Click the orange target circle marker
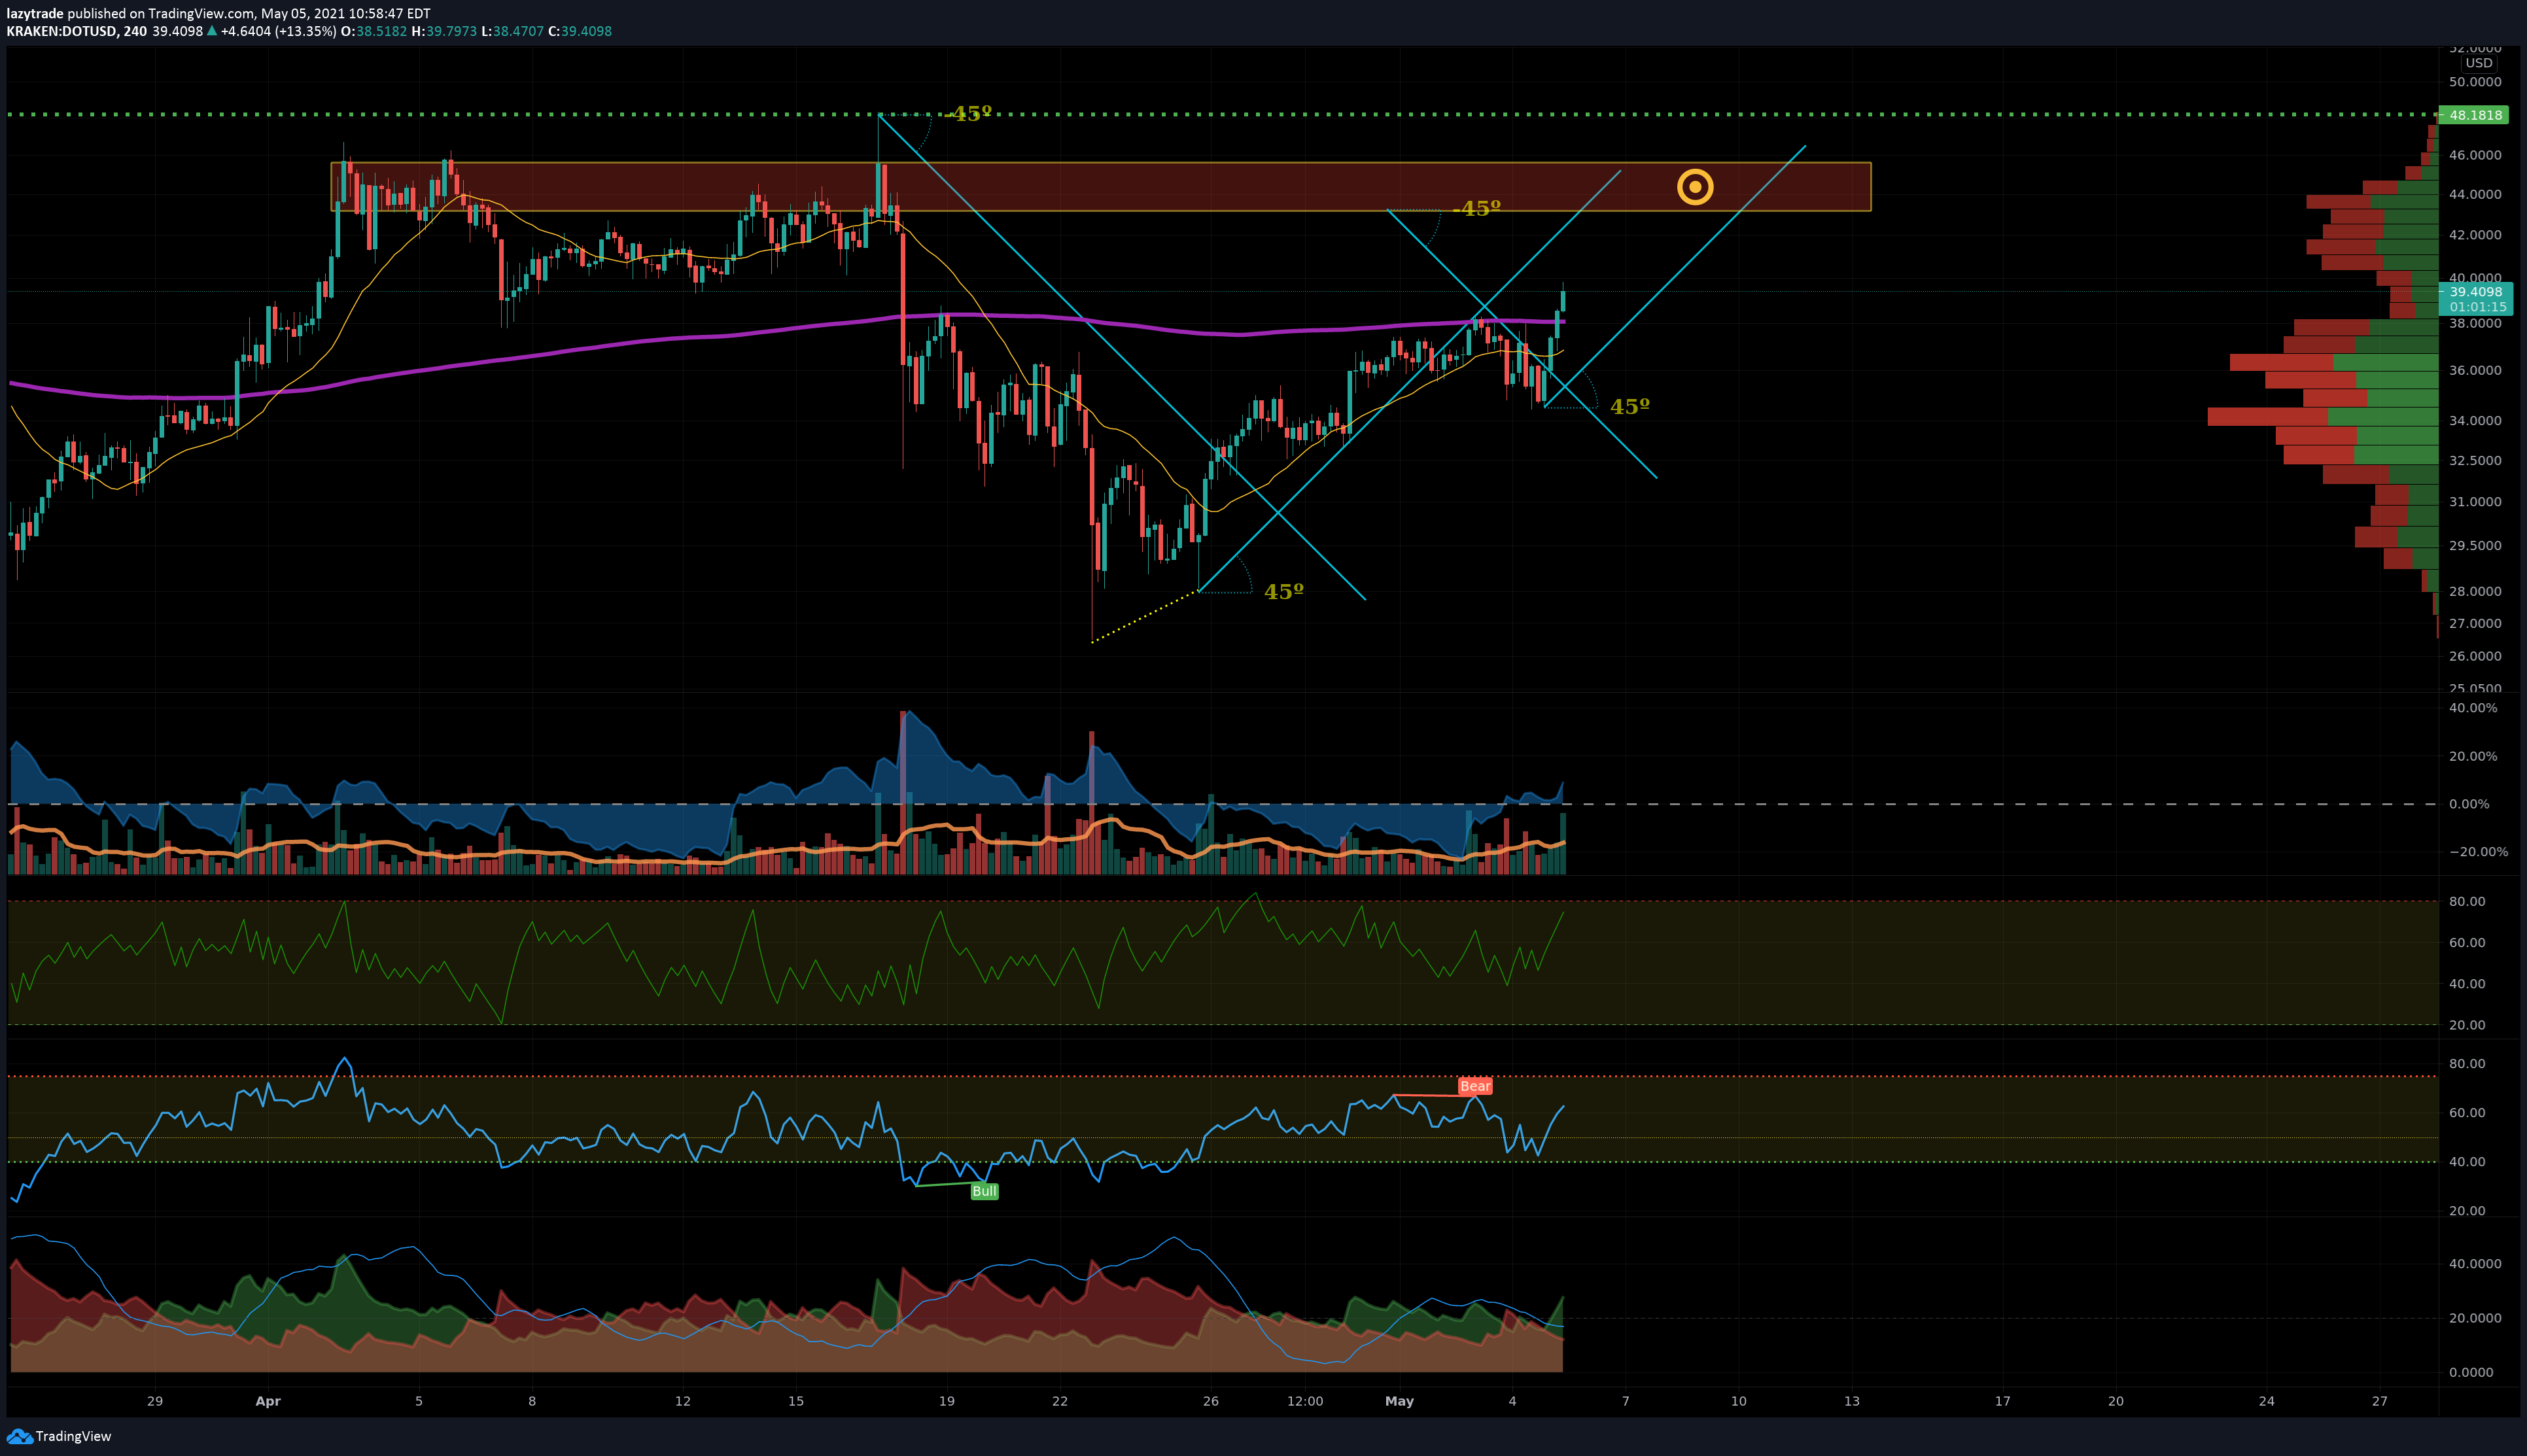Screen dimensions: 2527x1456 (x=1695, y=187)
